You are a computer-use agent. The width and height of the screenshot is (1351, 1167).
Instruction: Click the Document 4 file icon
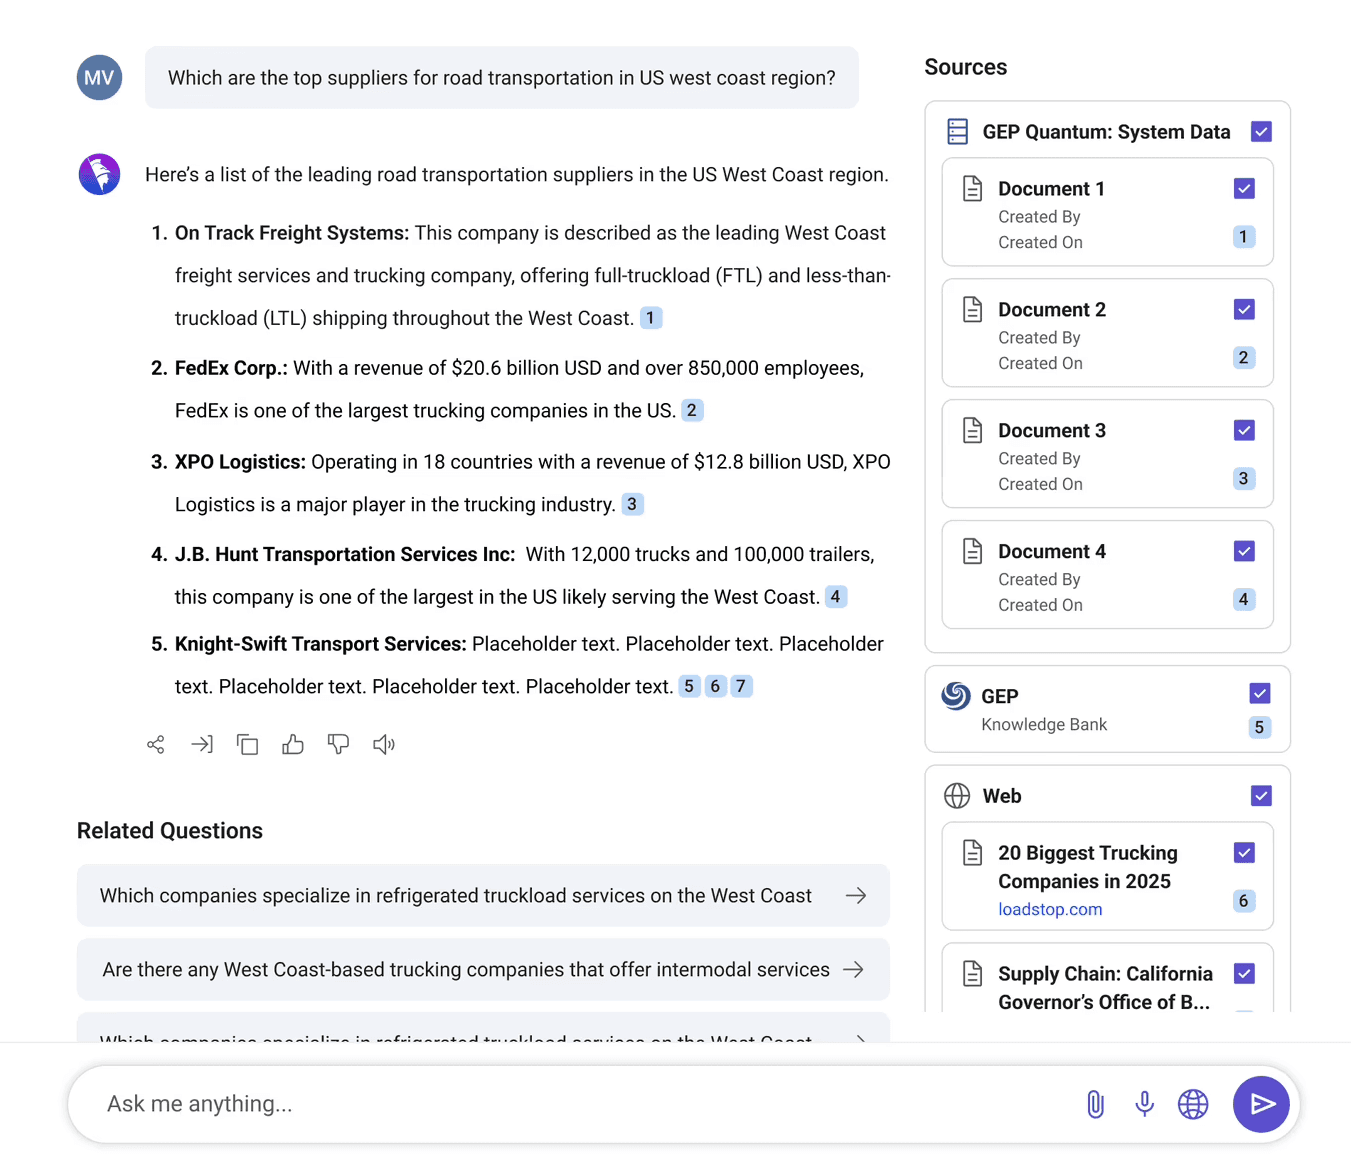(x=973, y=552)
